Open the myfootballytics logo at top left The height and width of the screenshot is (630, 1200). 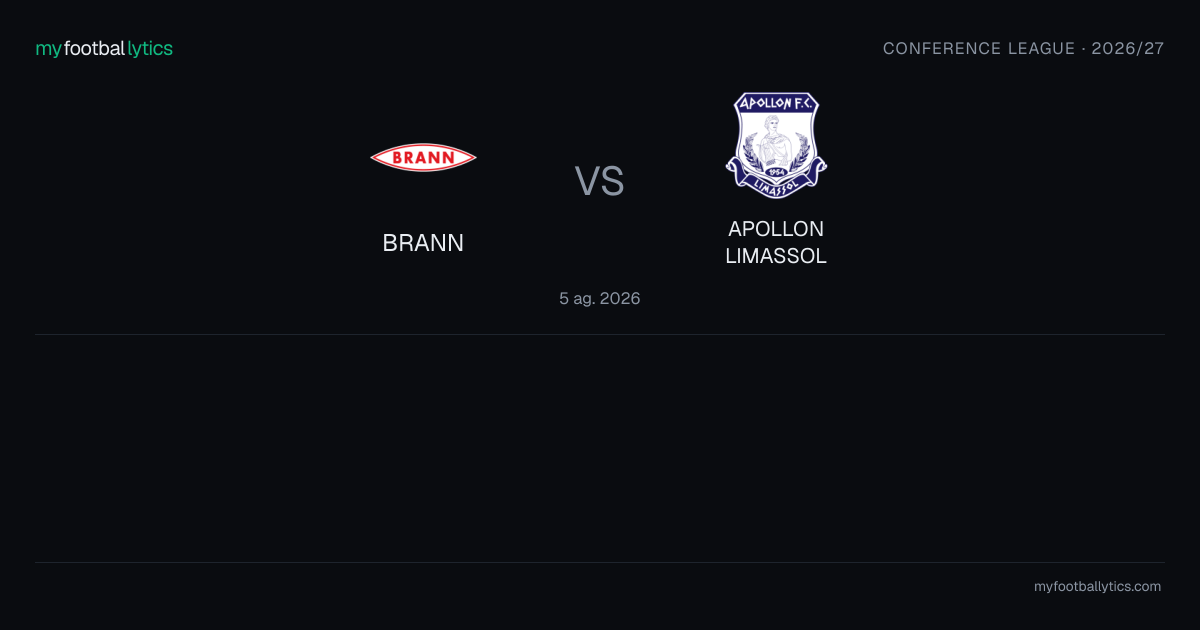coord(104,49)
